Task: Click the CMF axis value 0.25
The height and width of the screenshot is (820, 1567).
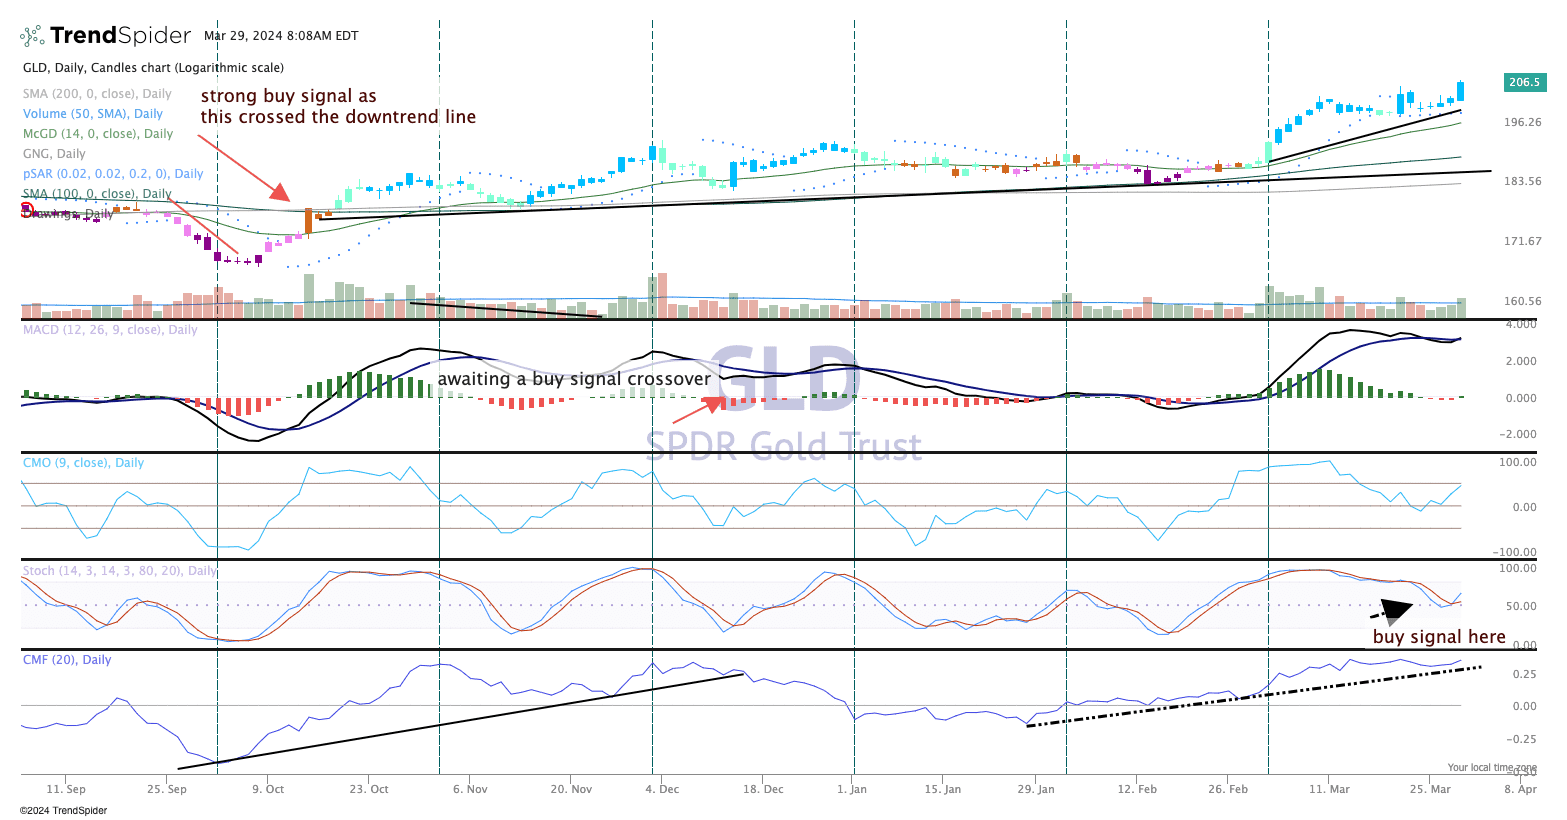Action: tap(1525, 675)
